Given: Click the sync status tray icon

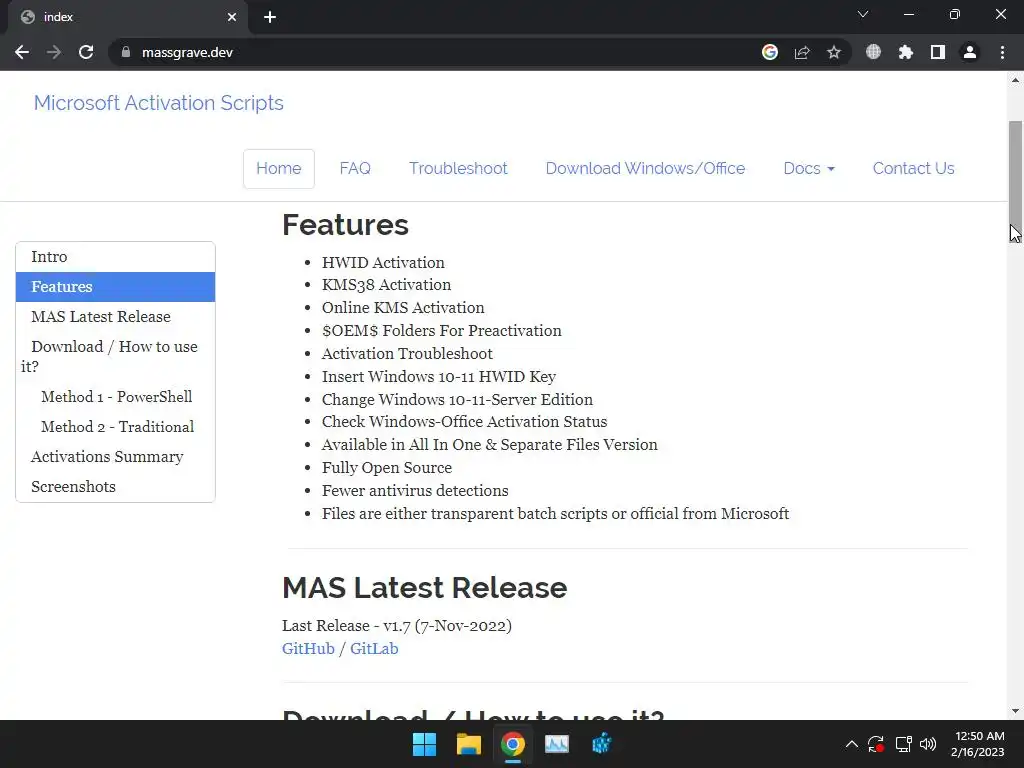Looking at the screenshot, I should [x=876, y=744].
